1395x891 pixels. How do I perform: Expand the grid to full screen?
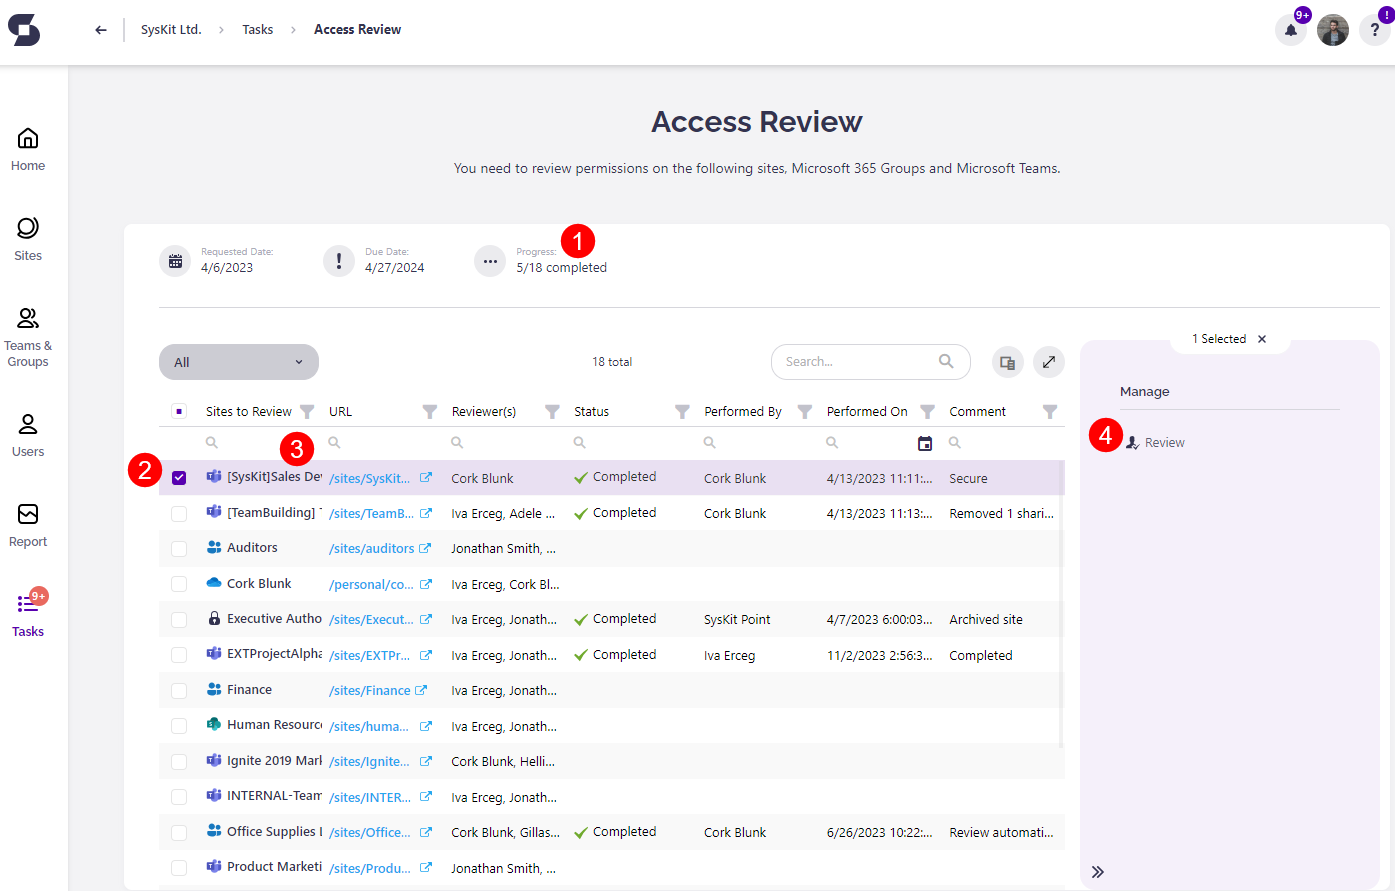pos(1048,362)
